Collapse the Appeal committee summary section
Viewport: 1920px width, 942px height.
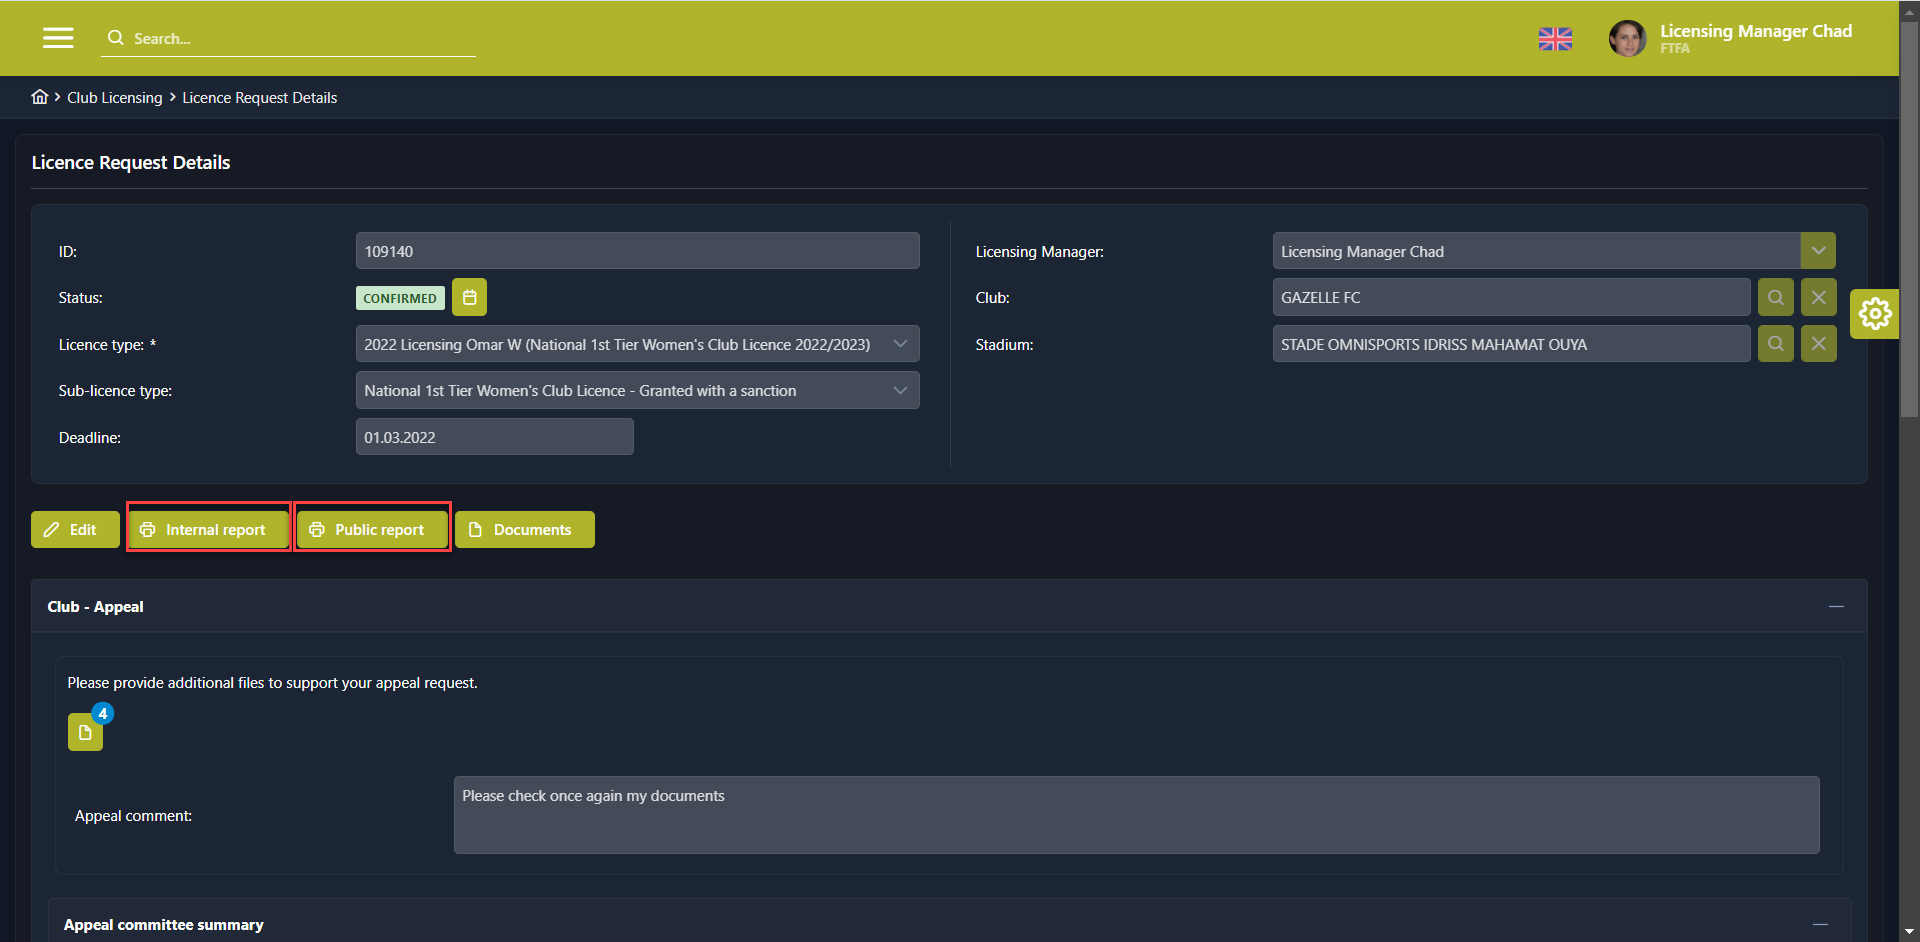1820,925
